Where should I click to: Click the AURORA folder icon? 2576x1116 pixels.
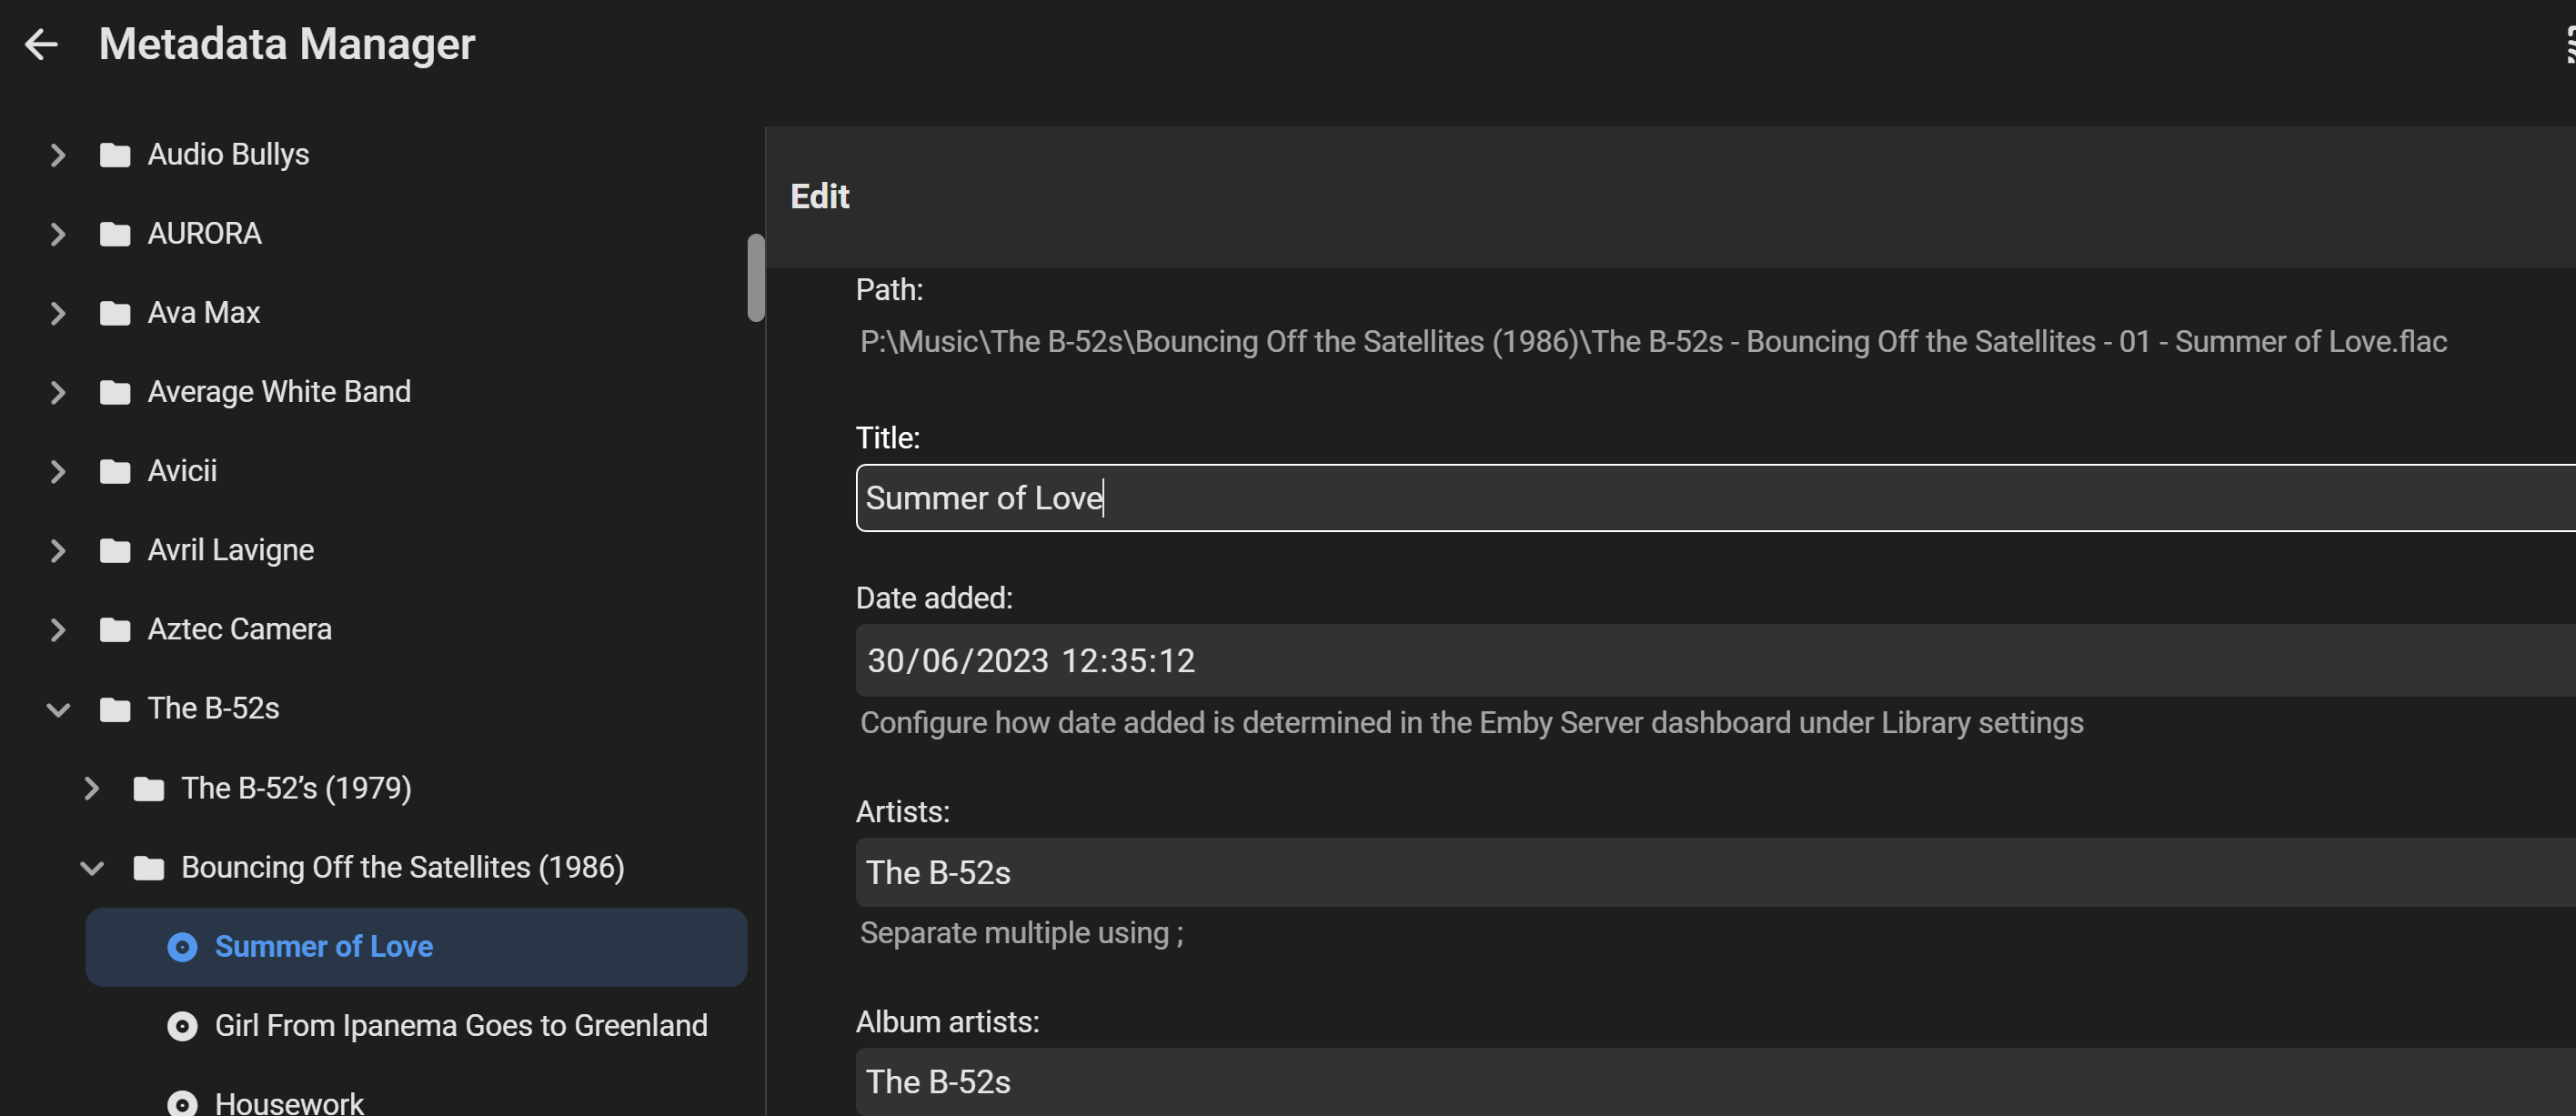(115, 234)
